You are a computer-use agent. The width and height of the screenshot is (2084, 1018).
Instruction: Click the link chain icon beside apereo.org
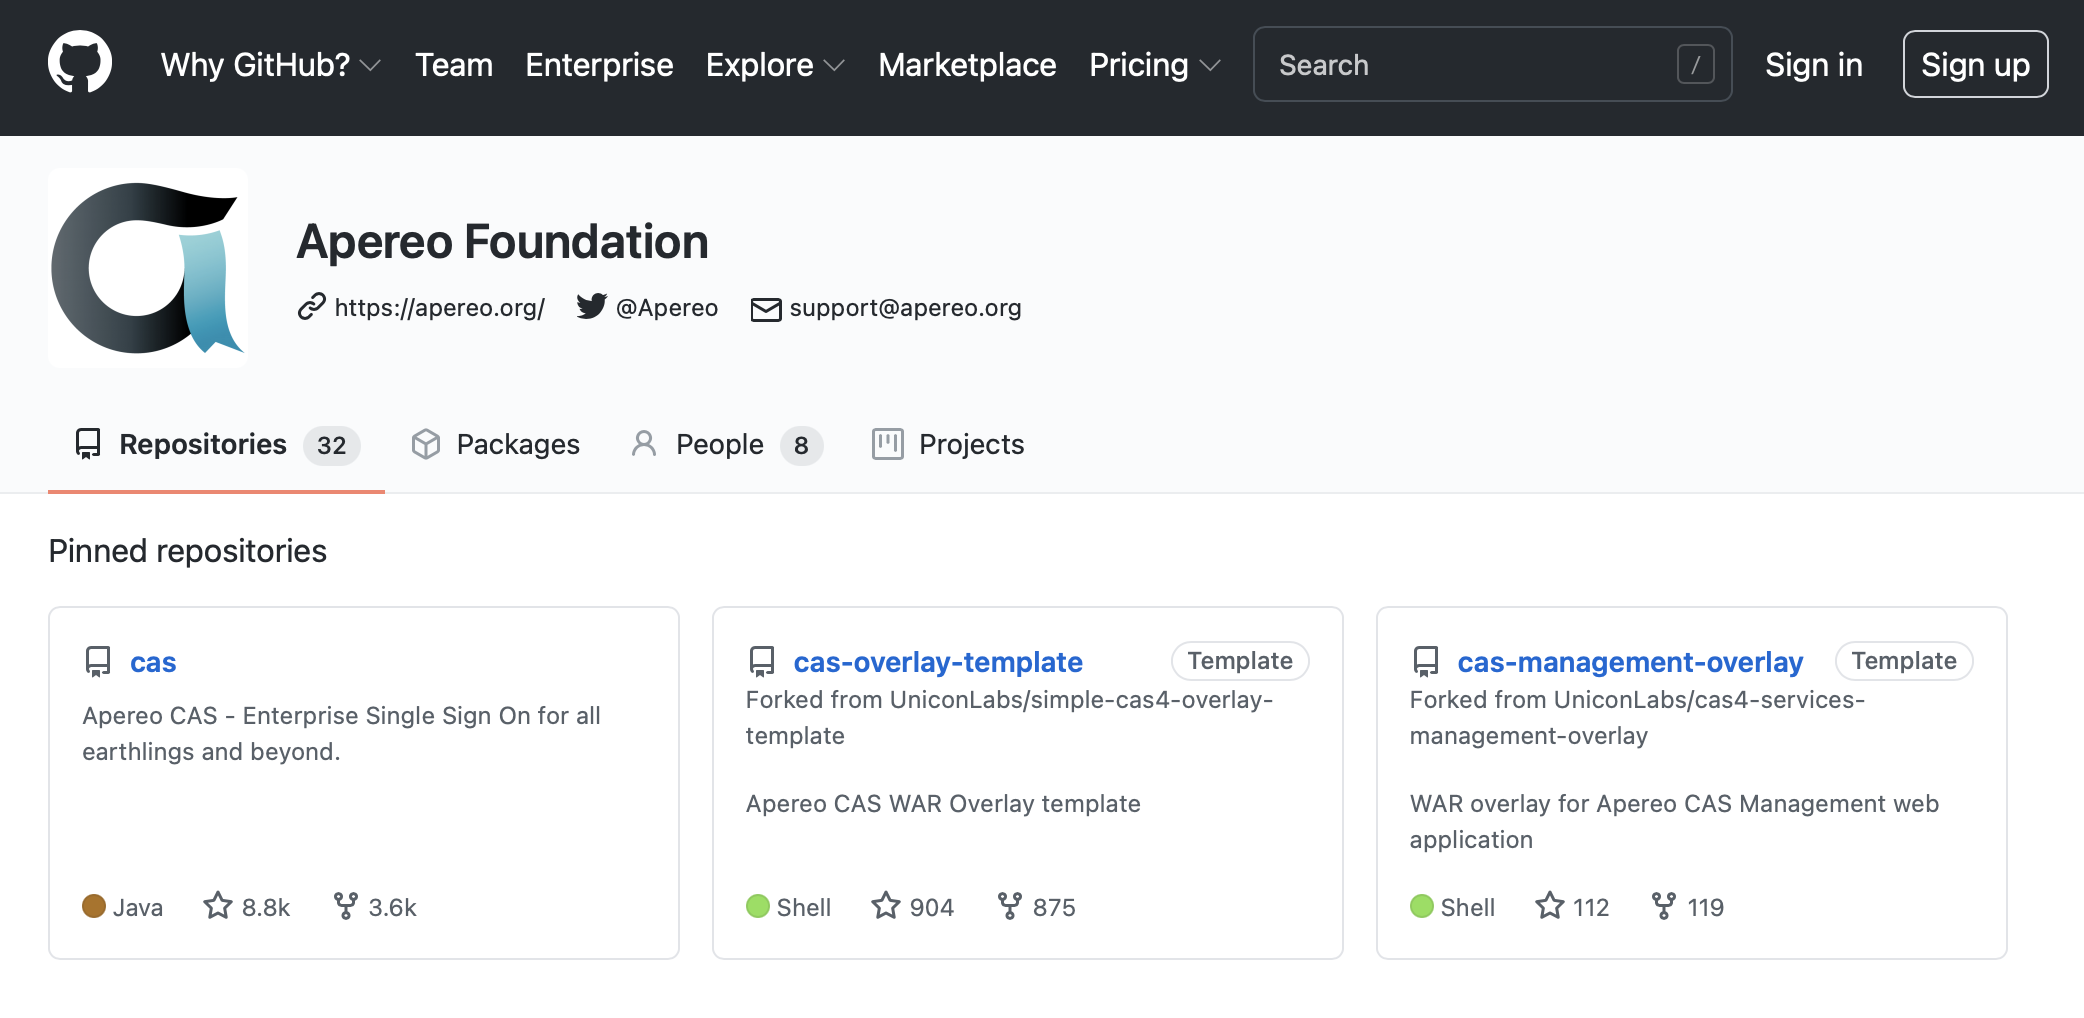point(312,307)
